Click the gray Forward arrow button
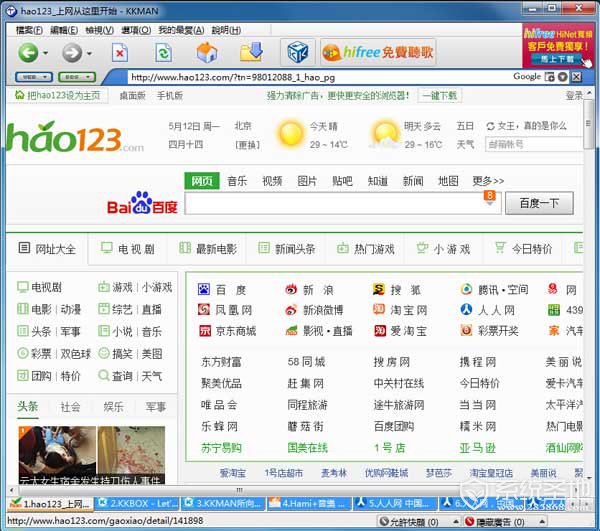The width and height of the screenshot is (600, 531). (72, 52)
